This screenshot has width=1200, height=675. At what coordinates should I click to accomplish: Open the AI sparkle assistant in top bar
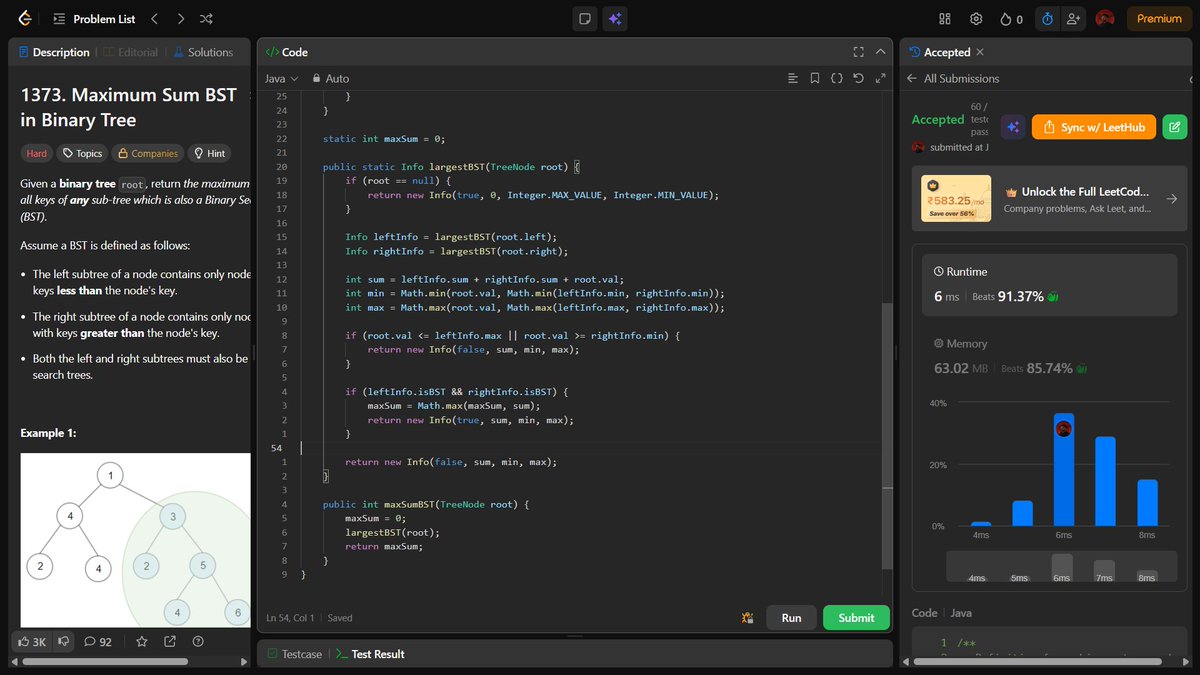[x=615, y=18]
